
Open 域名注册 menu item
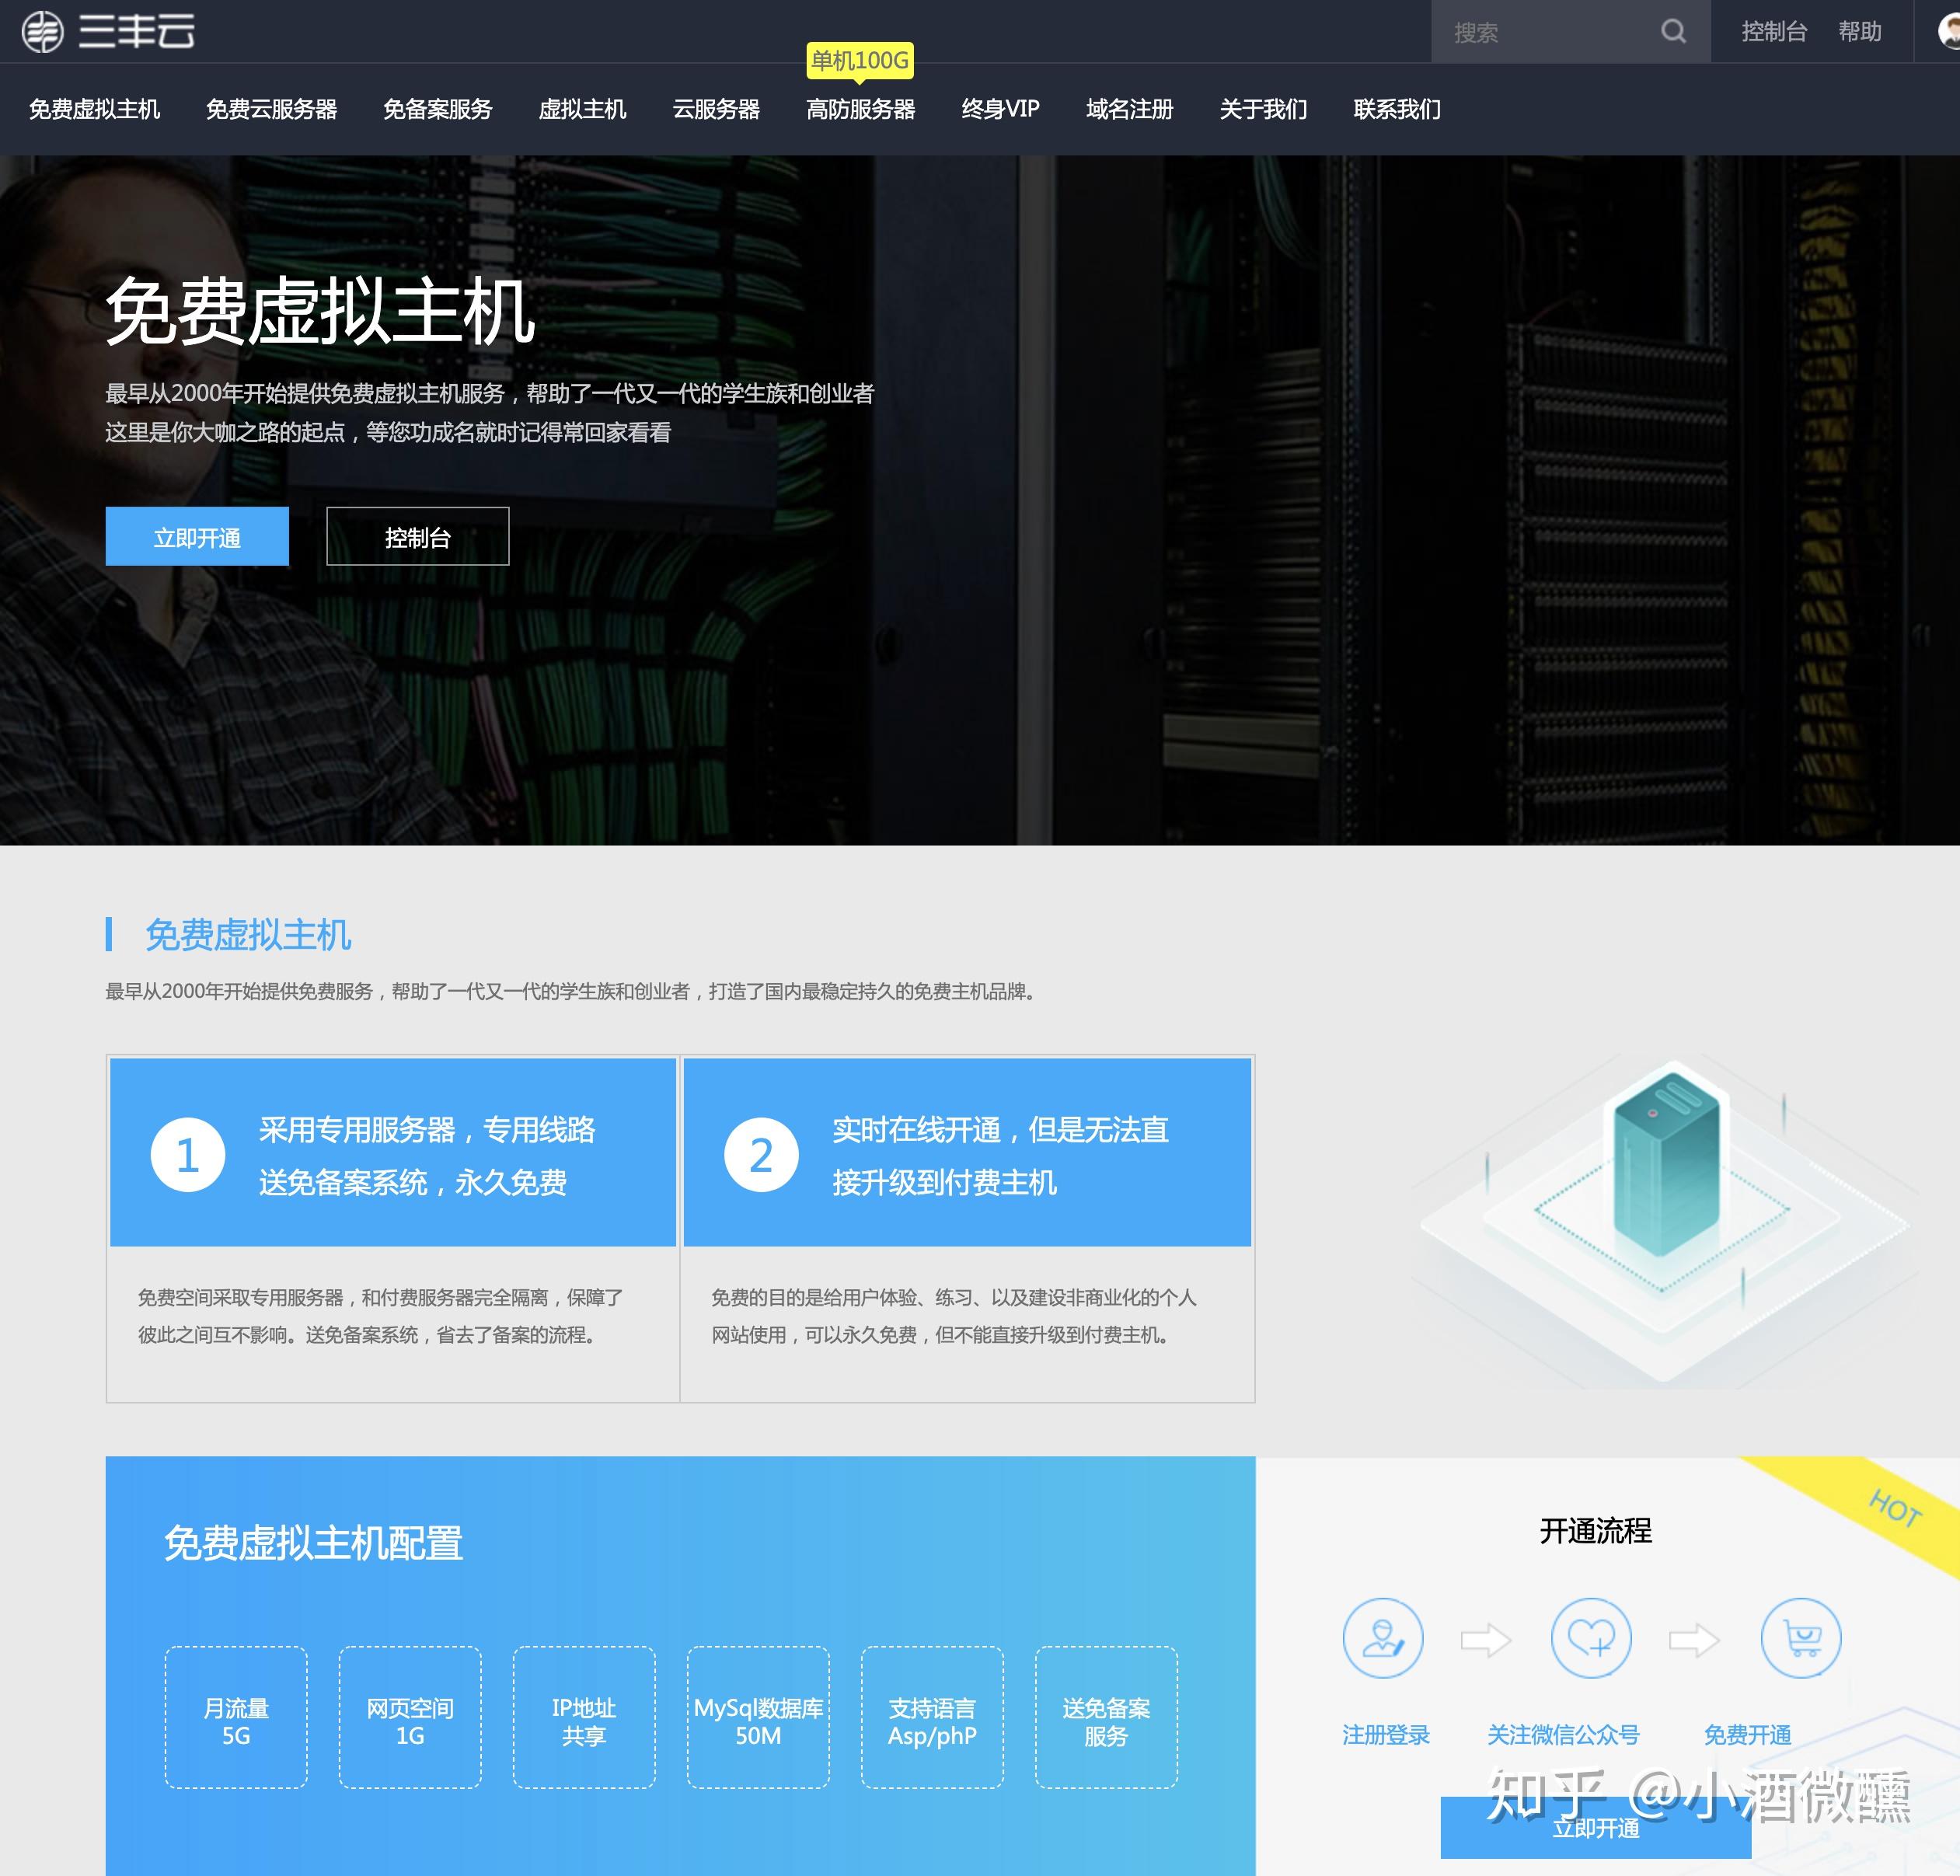(1129, 109)
